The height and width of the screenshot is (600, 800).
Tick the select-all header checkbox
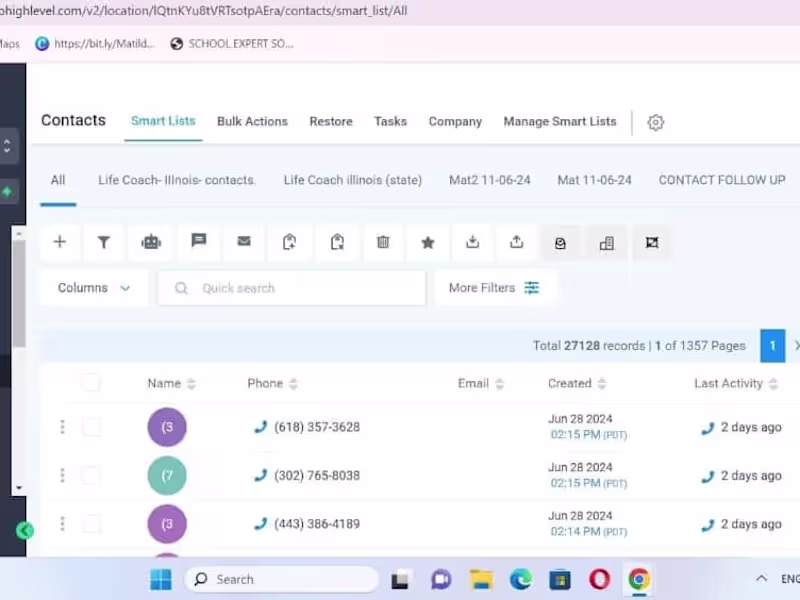pyautogui.click(x=91, y=383)
